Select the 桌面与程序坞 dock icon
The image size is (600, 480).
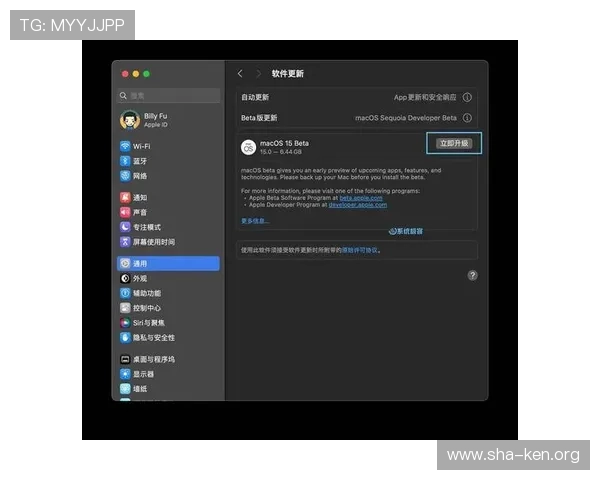pyautogui.click(x=125, y=359)
